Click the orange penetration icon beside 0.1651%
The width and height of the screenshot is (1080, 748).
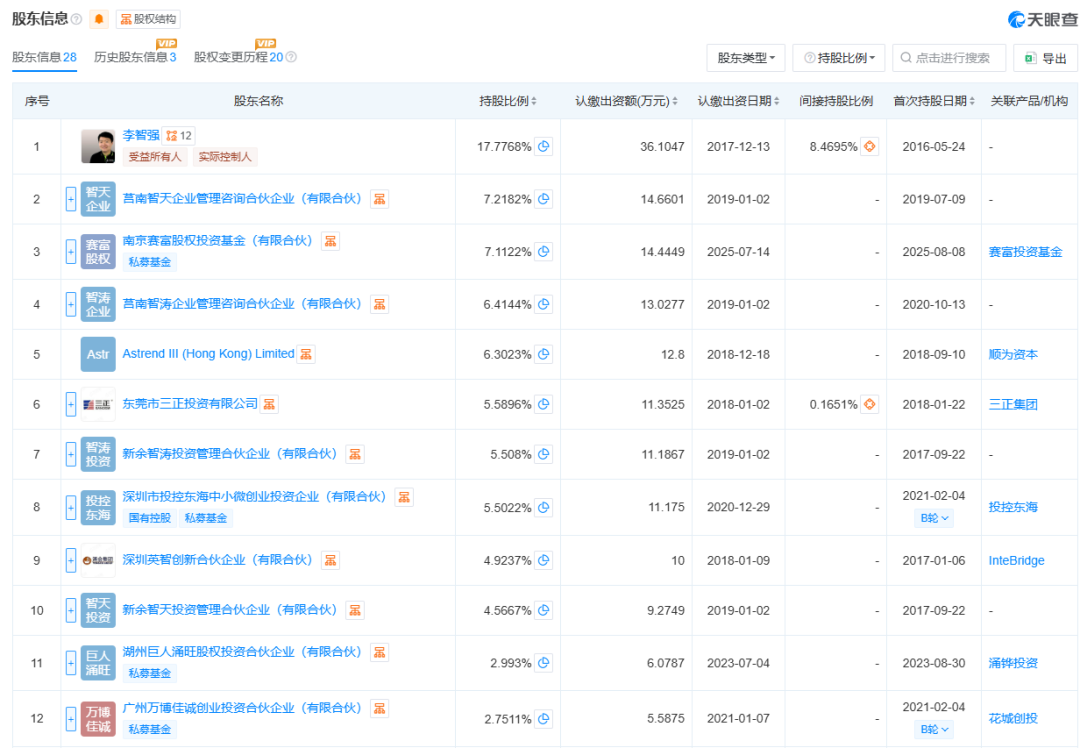[869, 405]
